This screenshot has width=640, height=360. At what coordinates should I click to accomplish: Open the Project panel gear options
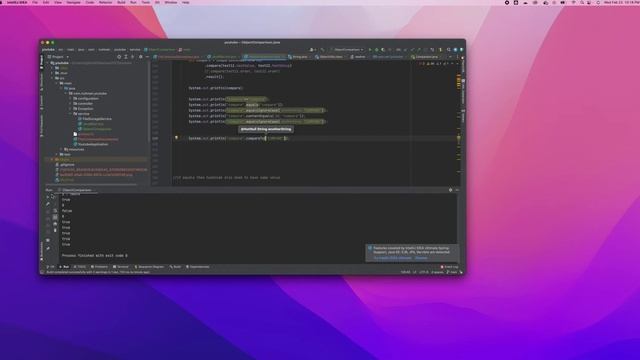[141, 57]
